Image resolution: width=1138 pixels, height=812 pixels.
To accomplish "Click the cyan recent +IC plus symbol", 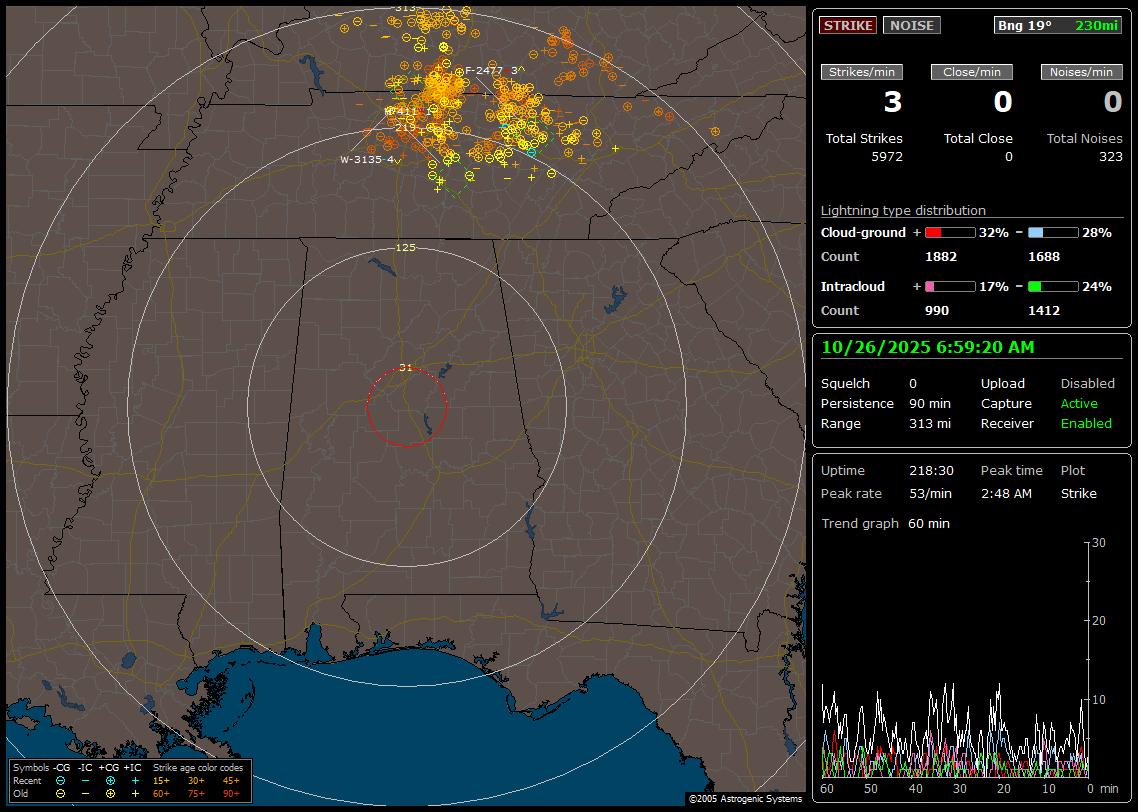I will (x=135, y=780).
